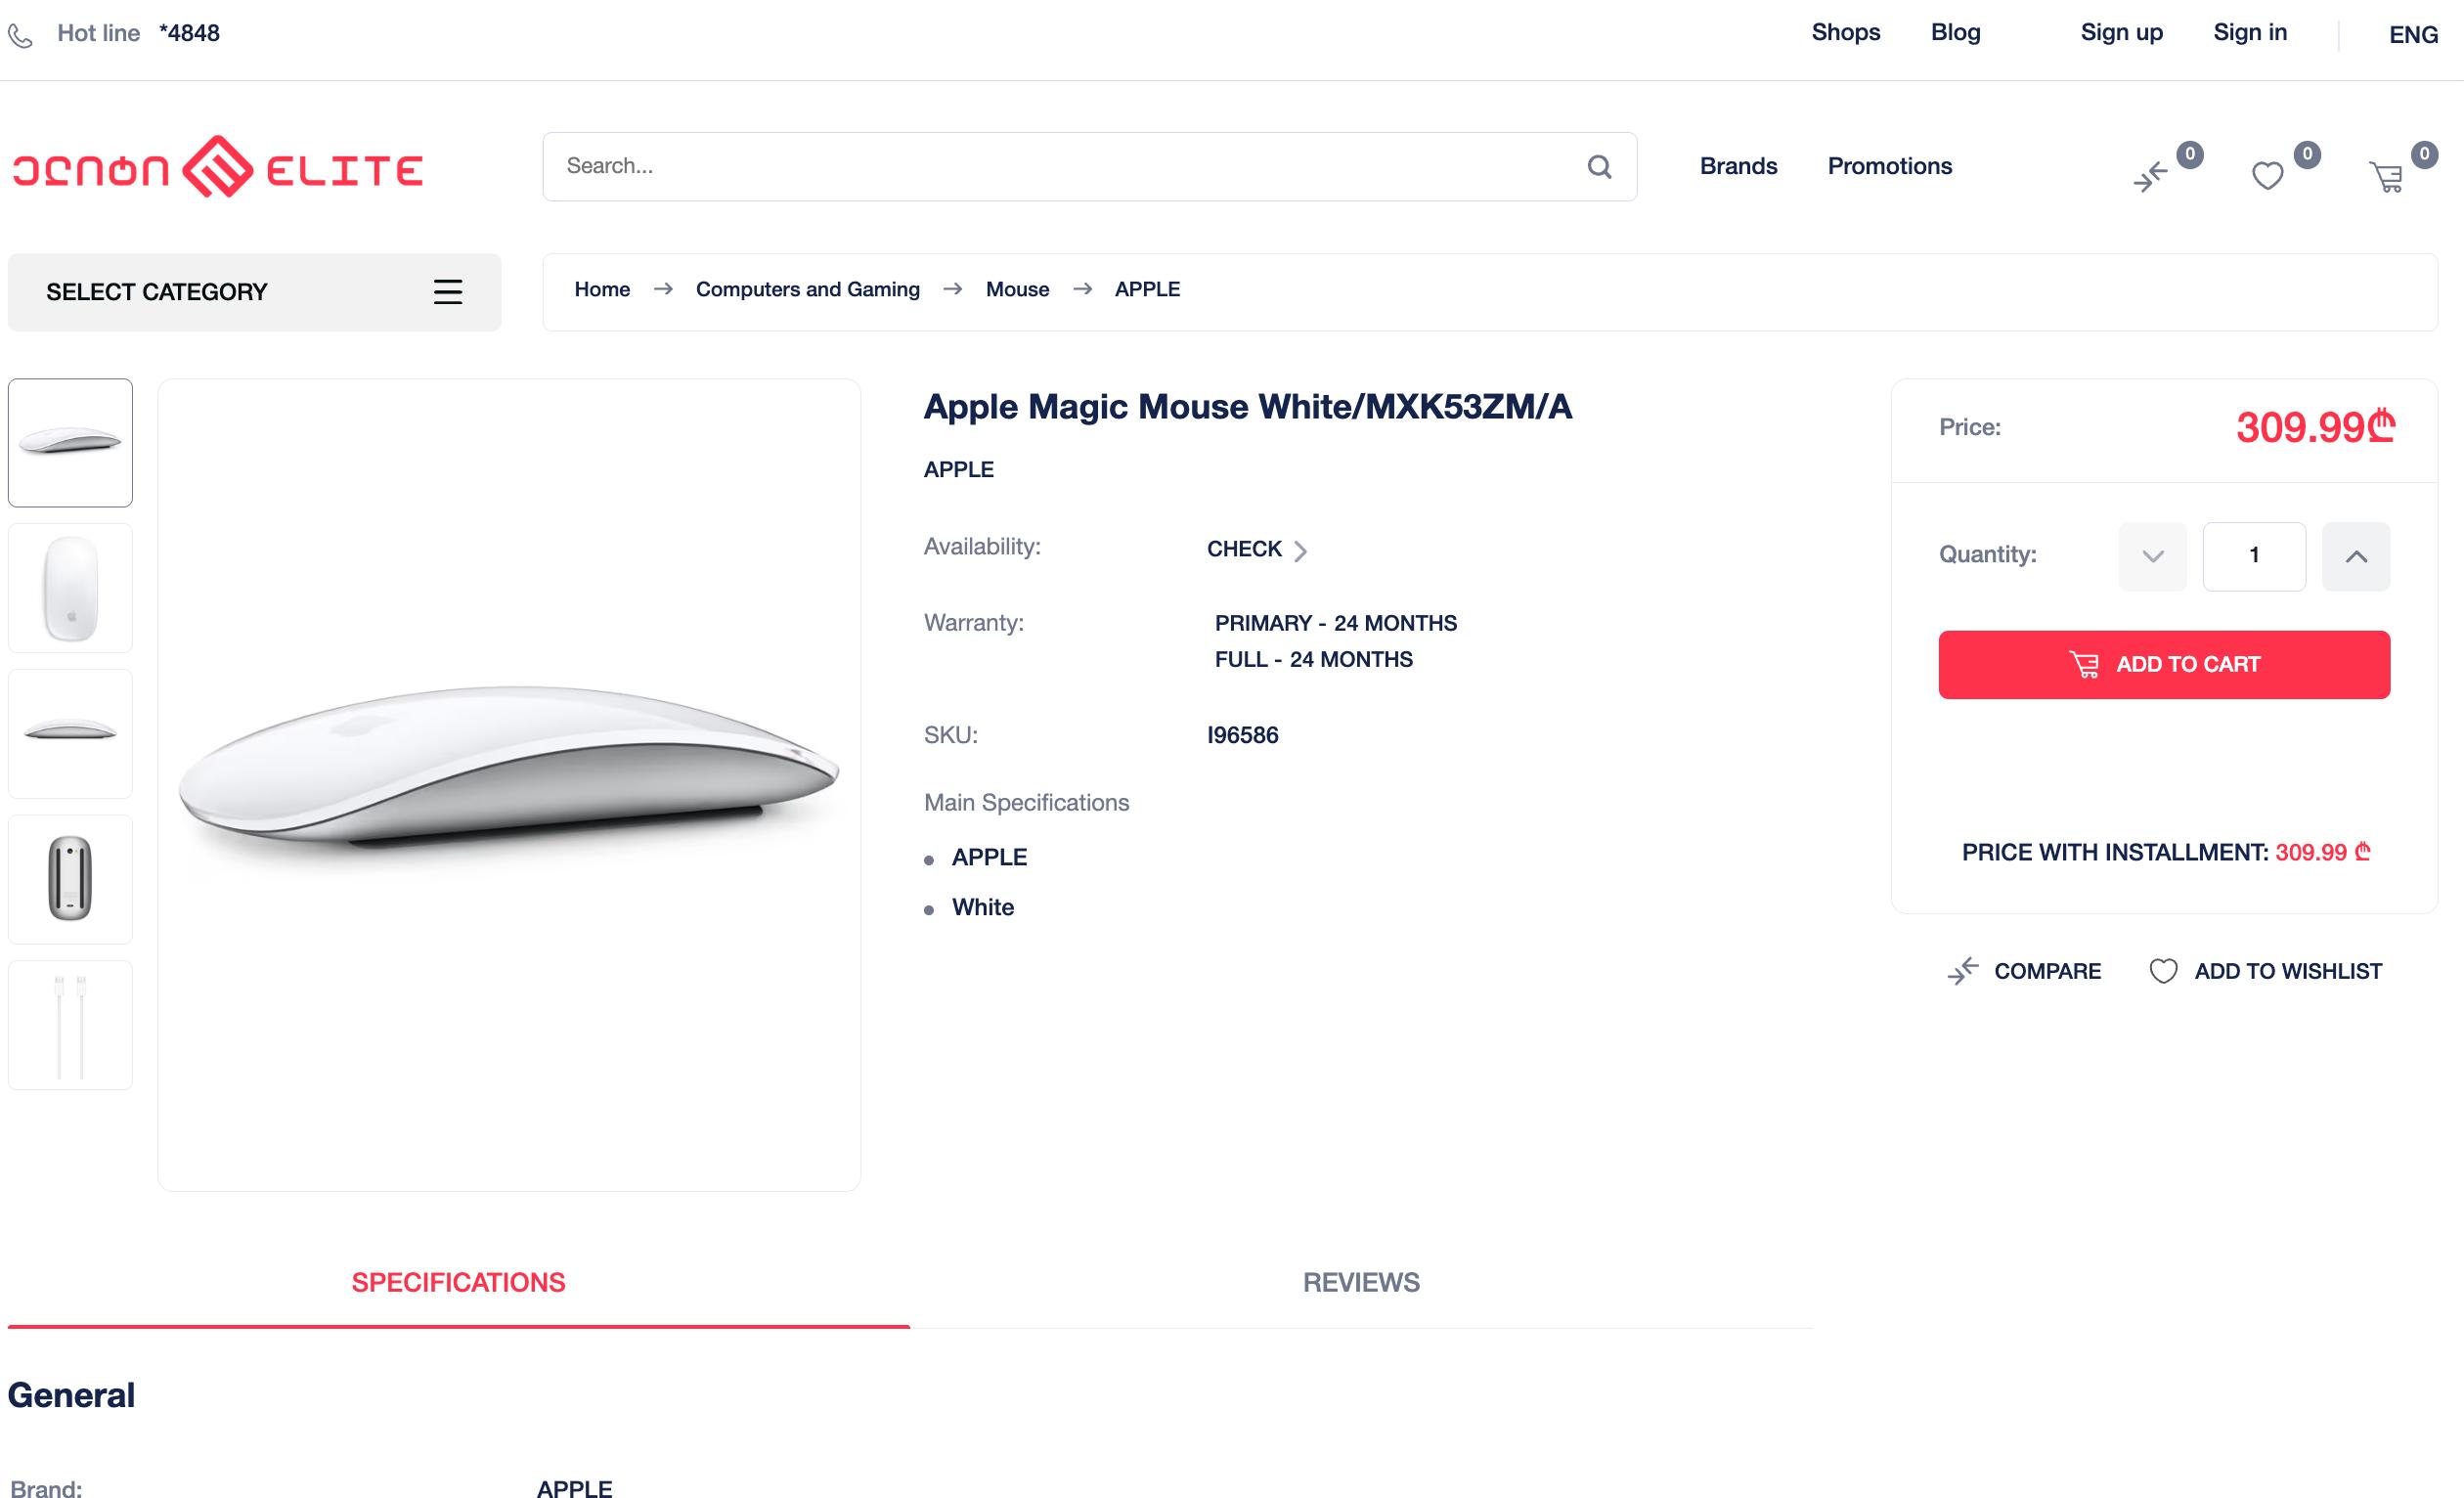The width and height of the screenshot is (2464, 1498).
Task: Open the wishlist heart icon in header
Action: point(2267,177)
